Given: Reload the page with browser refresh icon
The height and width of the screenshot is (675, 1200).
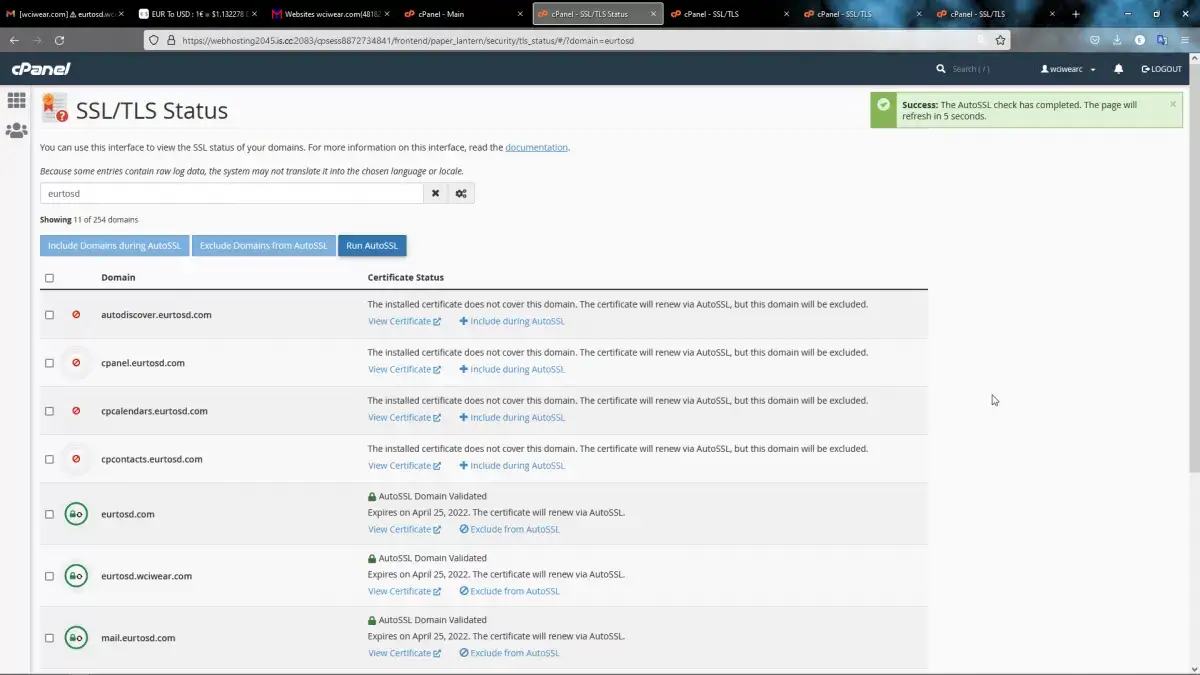Looking at the screenshot, I should click(x=60, y=40).
